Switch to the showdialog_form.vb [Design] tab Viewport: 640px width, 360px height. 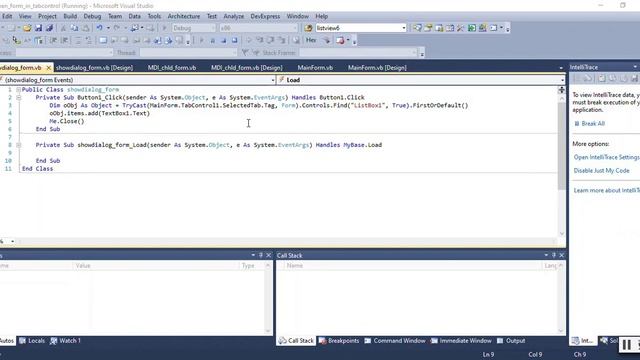click(94, 68)
